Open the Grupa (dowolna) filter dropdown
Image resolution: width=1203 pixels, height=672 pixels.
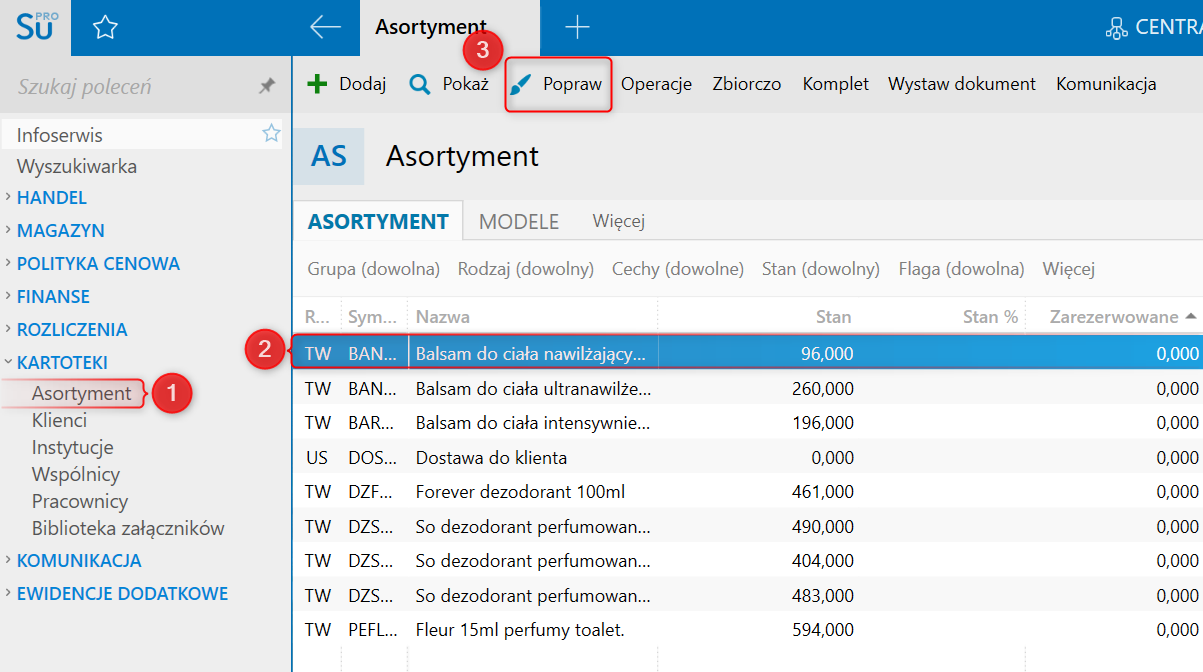coord(373,269)
